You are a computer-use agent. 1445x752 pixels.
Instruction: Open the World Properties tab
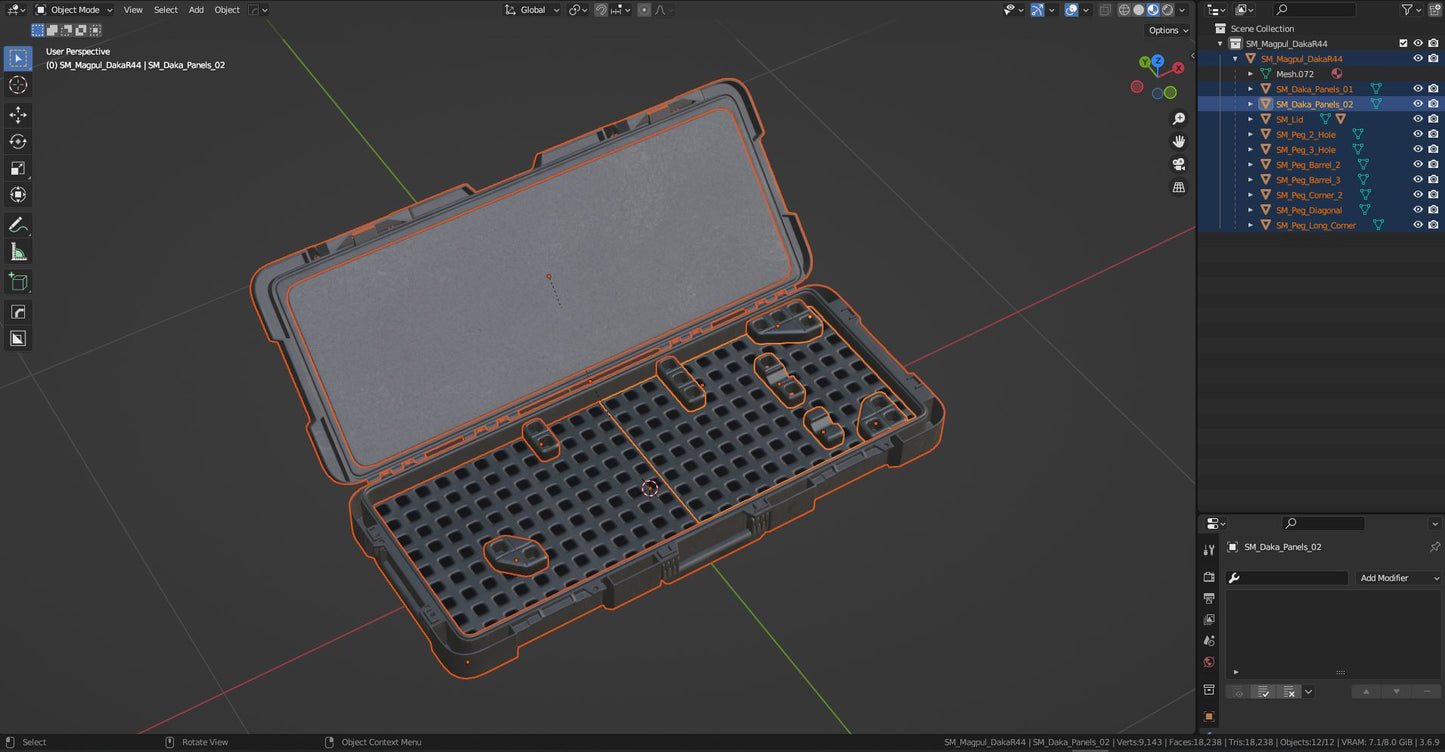click(x=1208, y=662)
